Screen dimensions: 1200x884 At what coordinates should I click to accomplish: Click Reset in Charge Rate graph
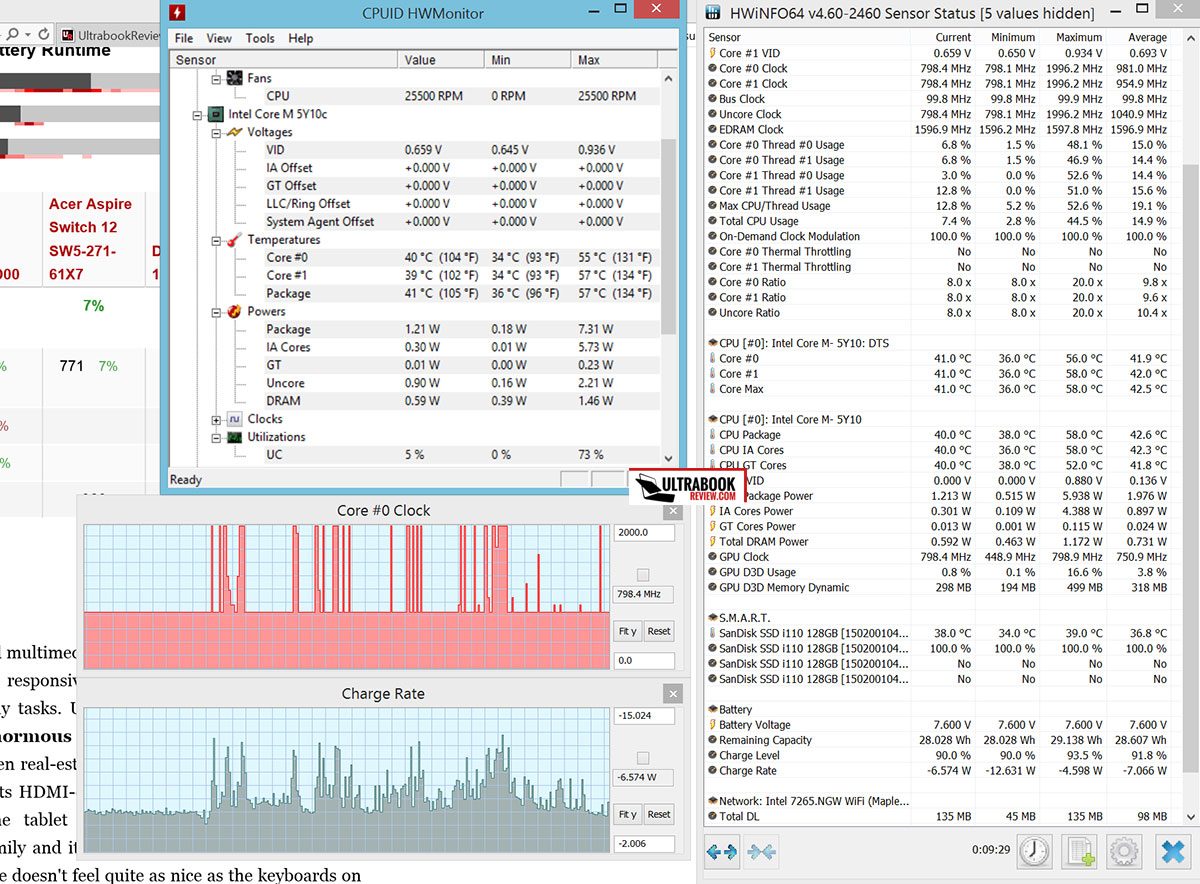pyautogui.click(x=659, y=814)
